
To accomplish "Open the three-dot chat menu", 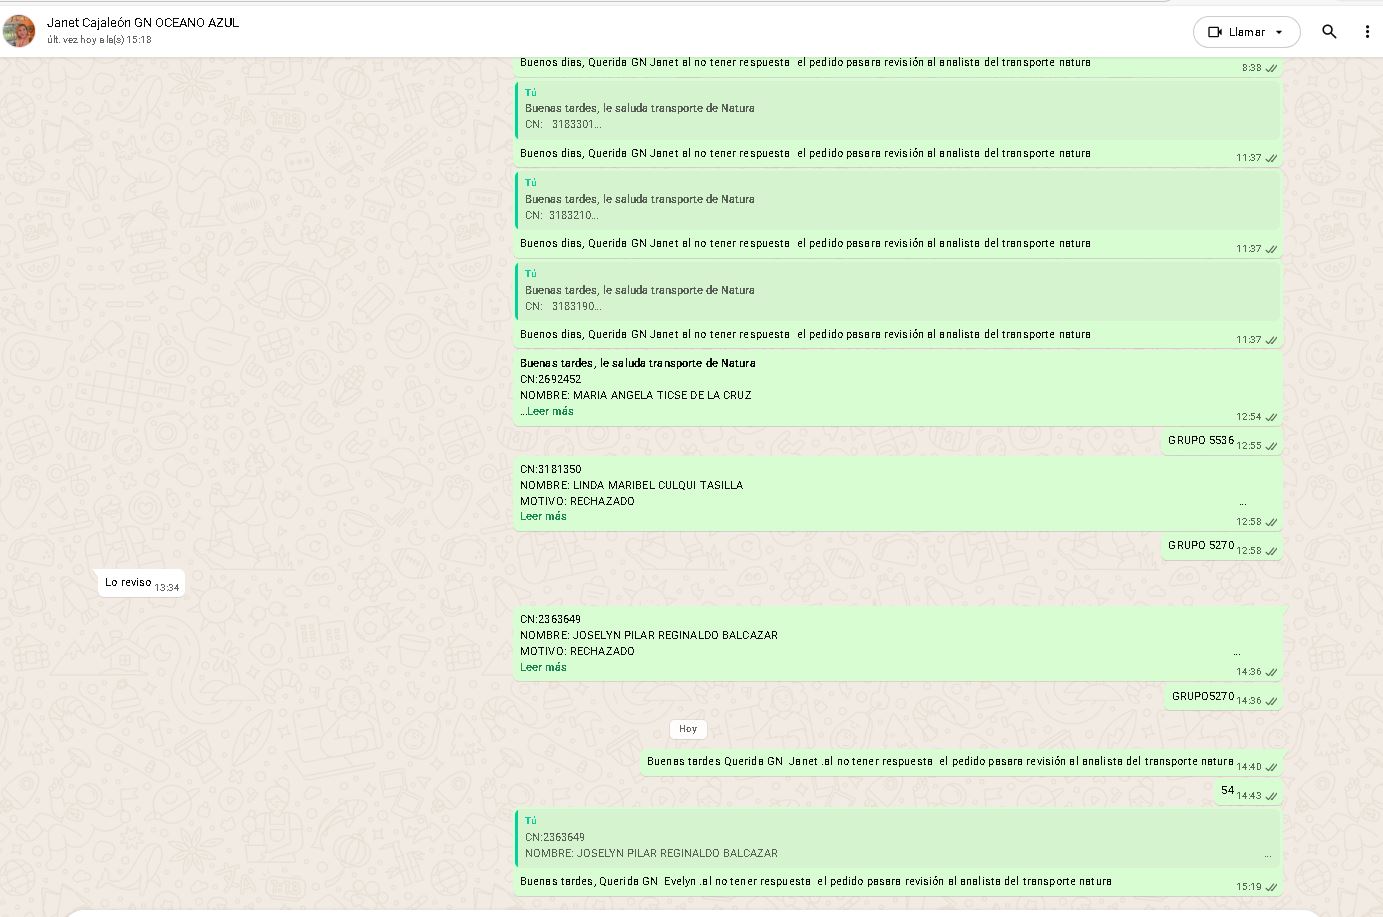I will (x=1367, y=32).
